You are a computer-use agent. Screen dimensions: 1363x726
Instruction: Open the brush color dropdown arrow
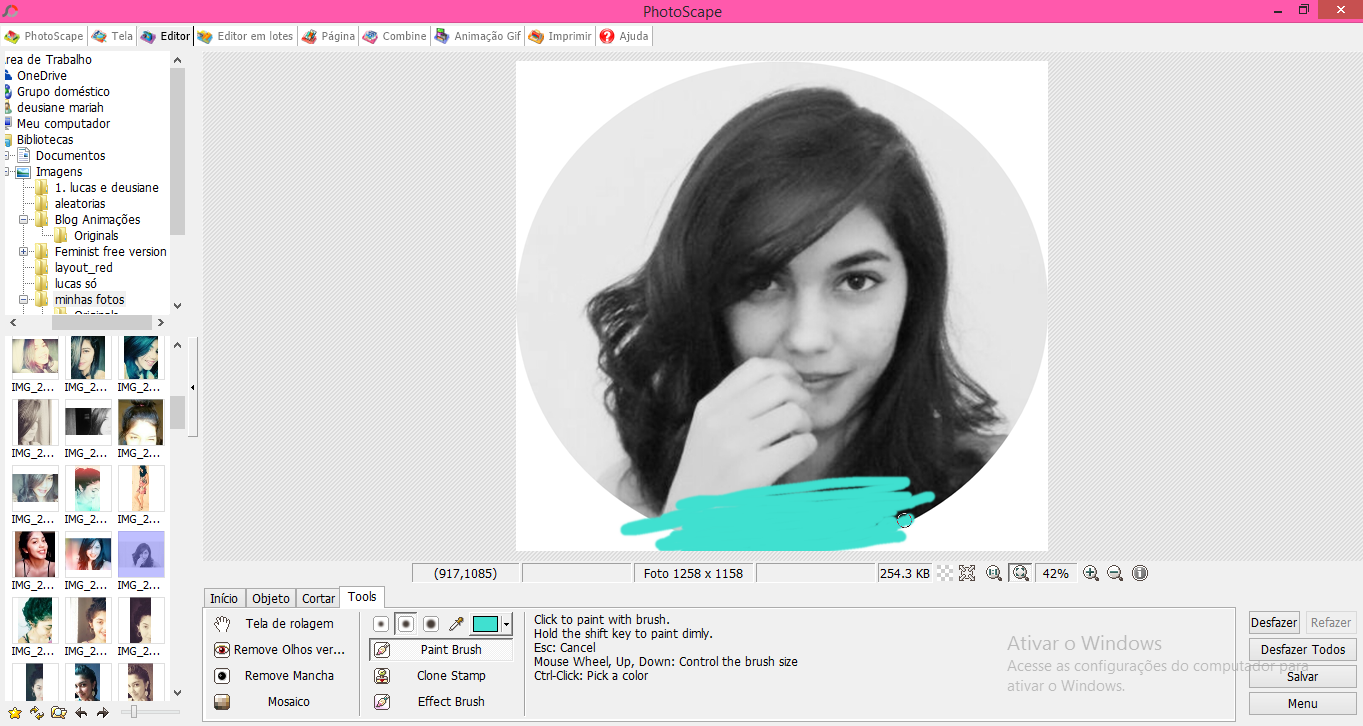click(x=507, y=625)
